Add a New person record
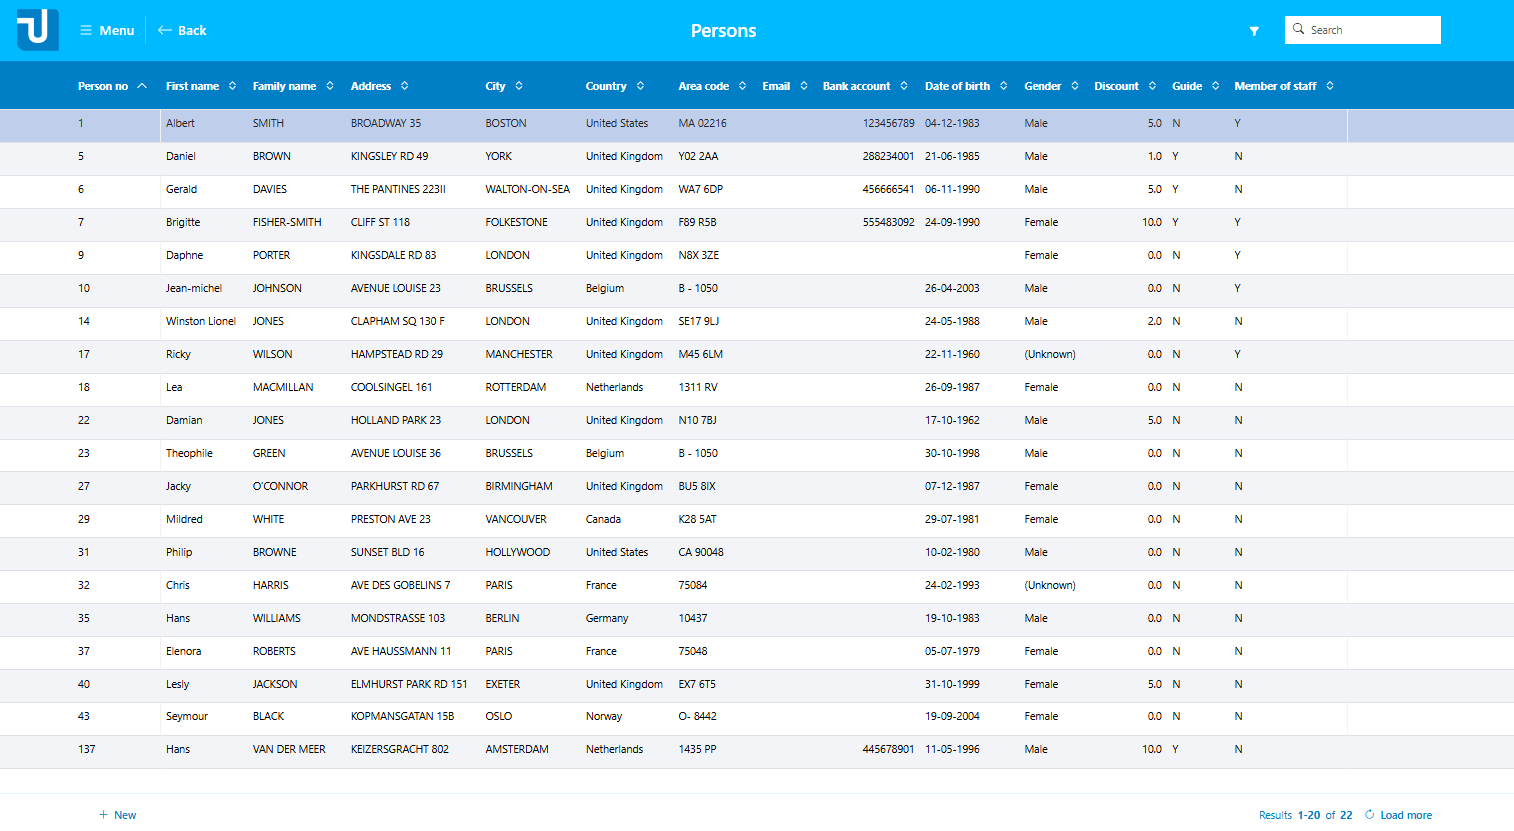 click(x=118, y=815)
